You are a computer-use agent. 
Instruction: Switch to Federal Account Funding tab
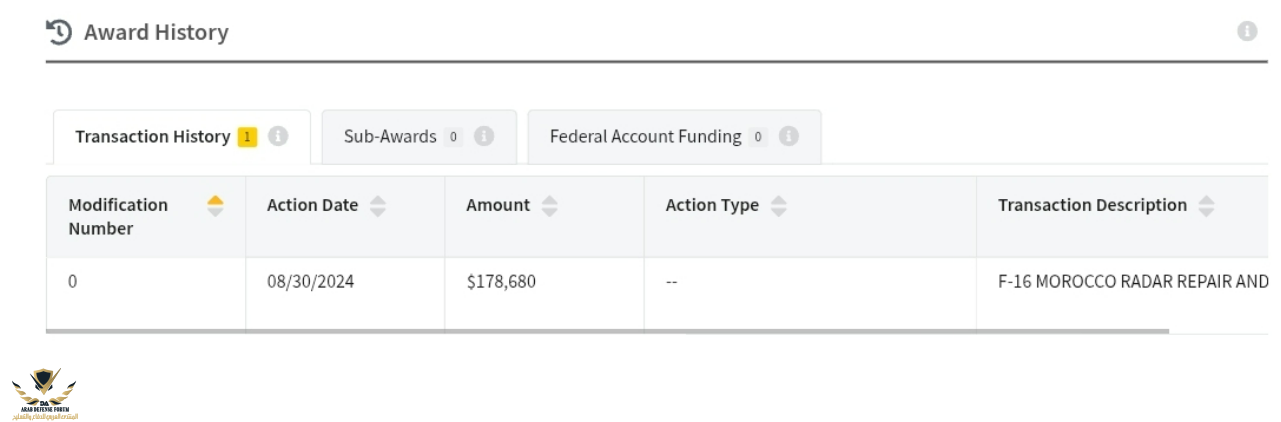point(645,137)
